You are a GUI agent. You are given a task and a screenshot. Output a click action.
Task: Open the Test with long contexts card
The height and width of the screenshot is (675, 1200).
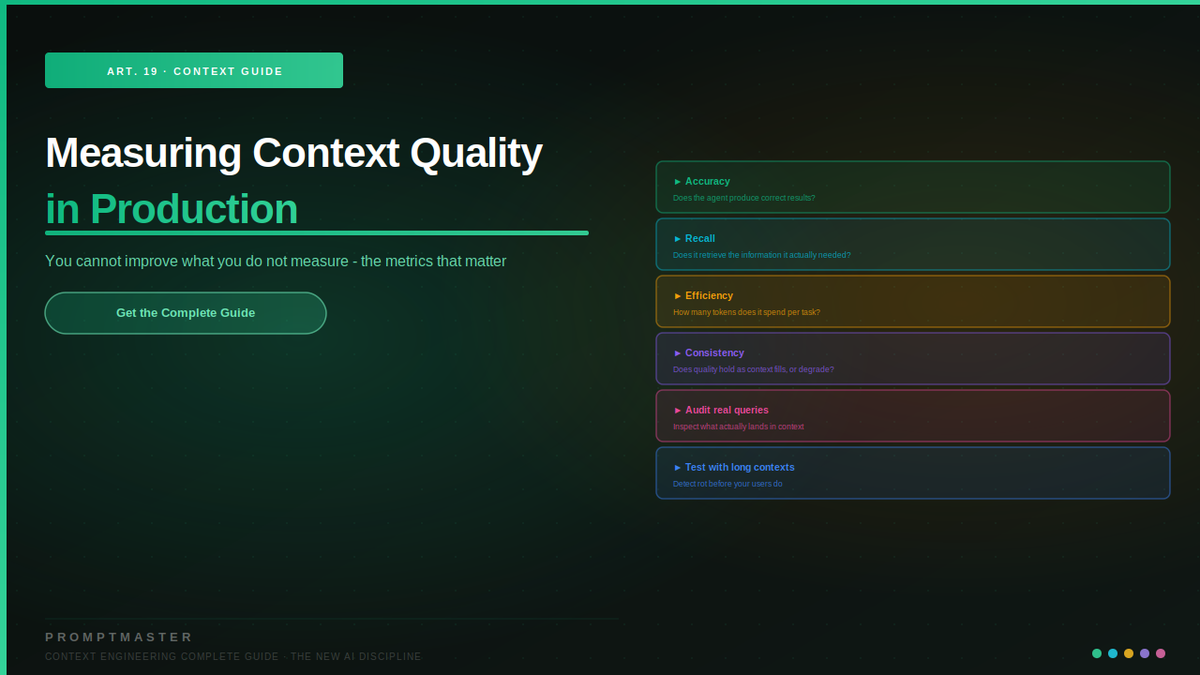[x=913, y=472]
